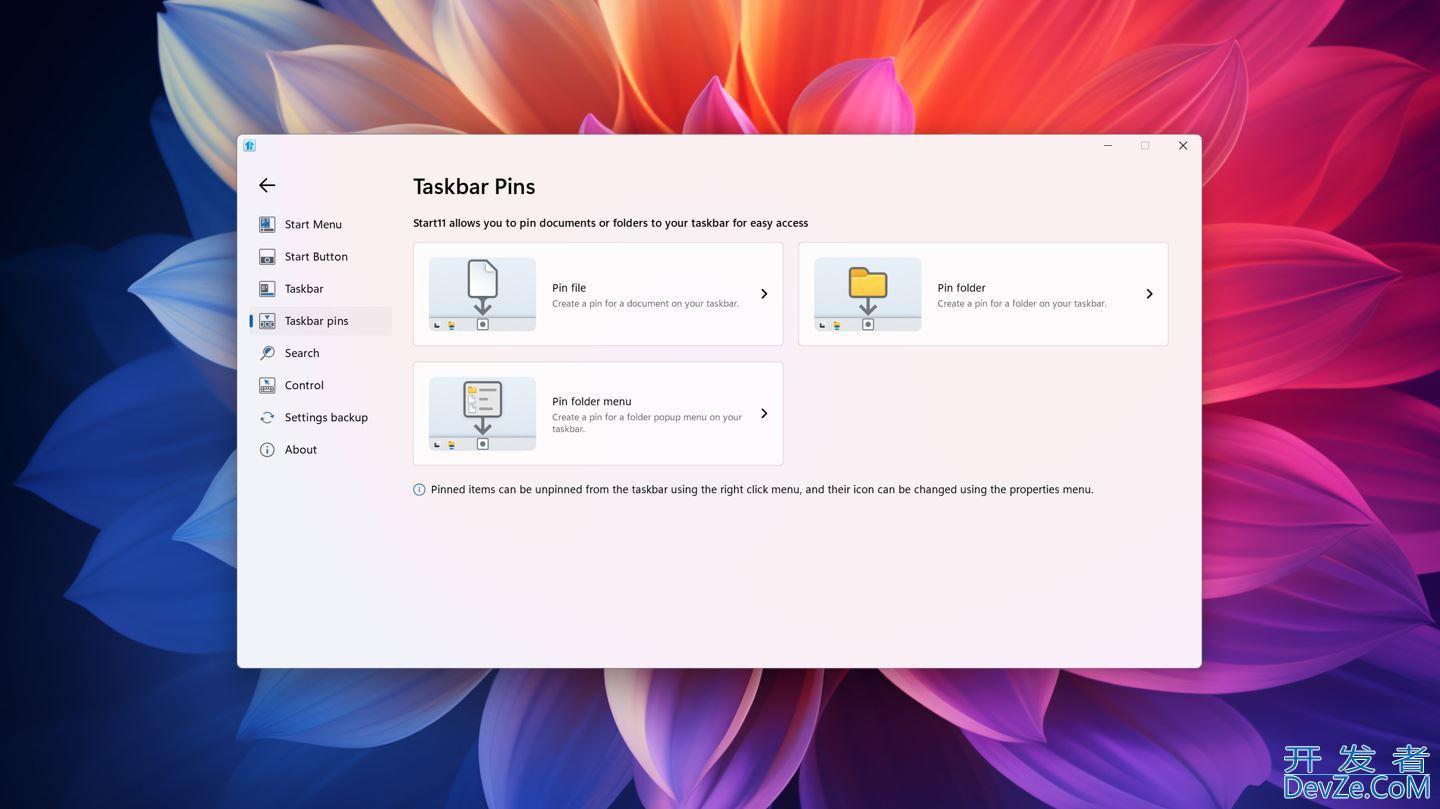Screen dimensions: 1440x809
Task: Open the Start Menu section
Action: pyautogui.click(x=320, y=224)
